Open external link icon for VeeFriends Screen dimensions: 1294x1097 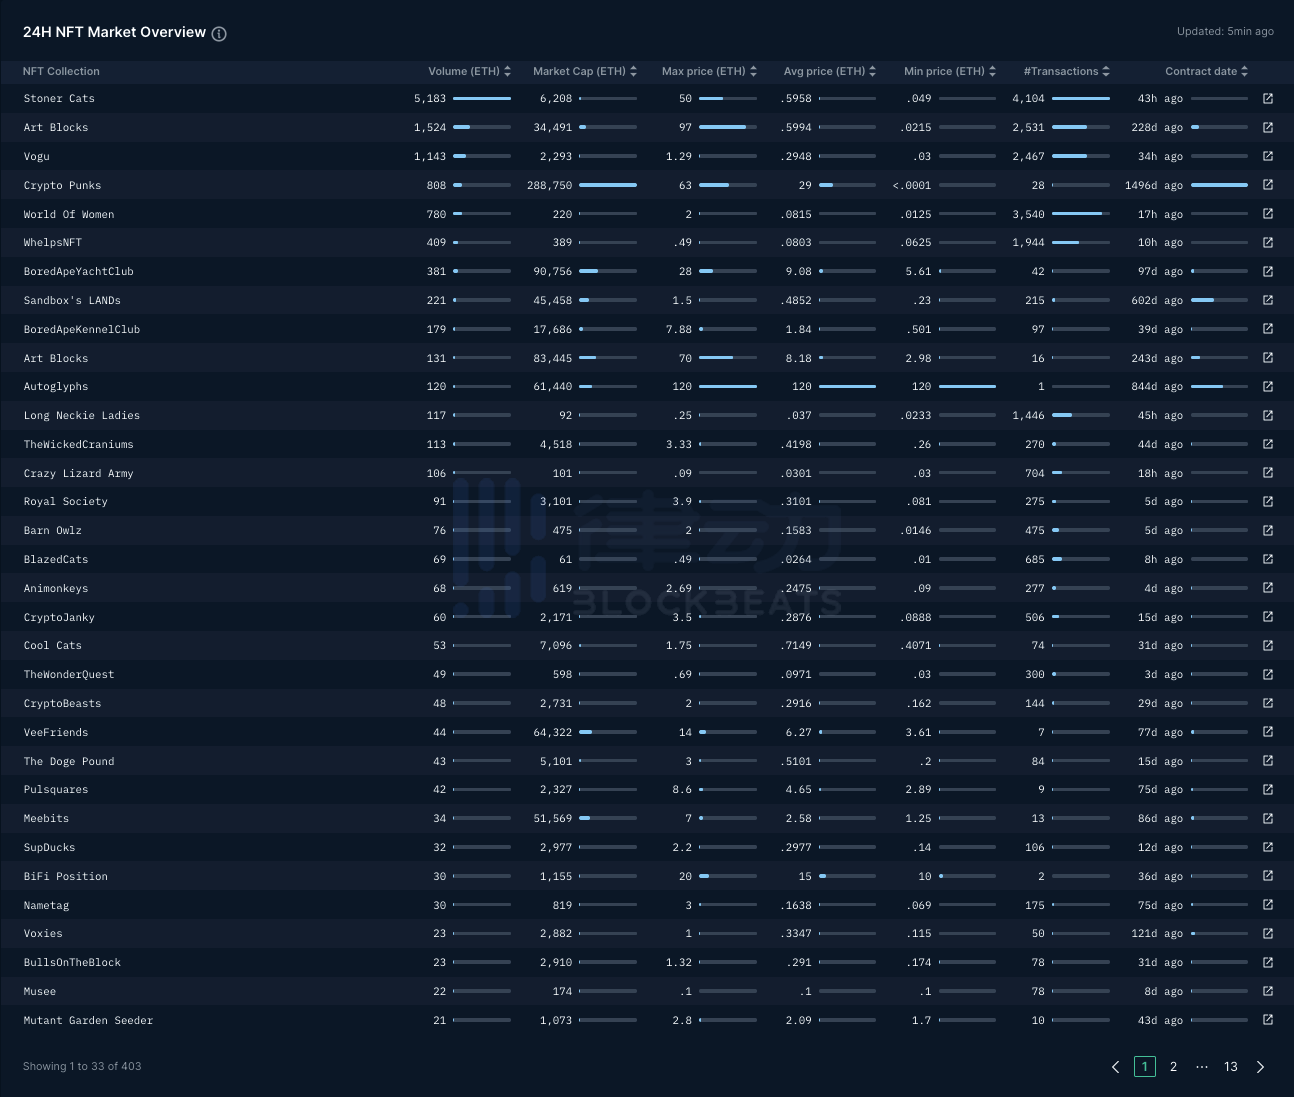(1268, 732)
